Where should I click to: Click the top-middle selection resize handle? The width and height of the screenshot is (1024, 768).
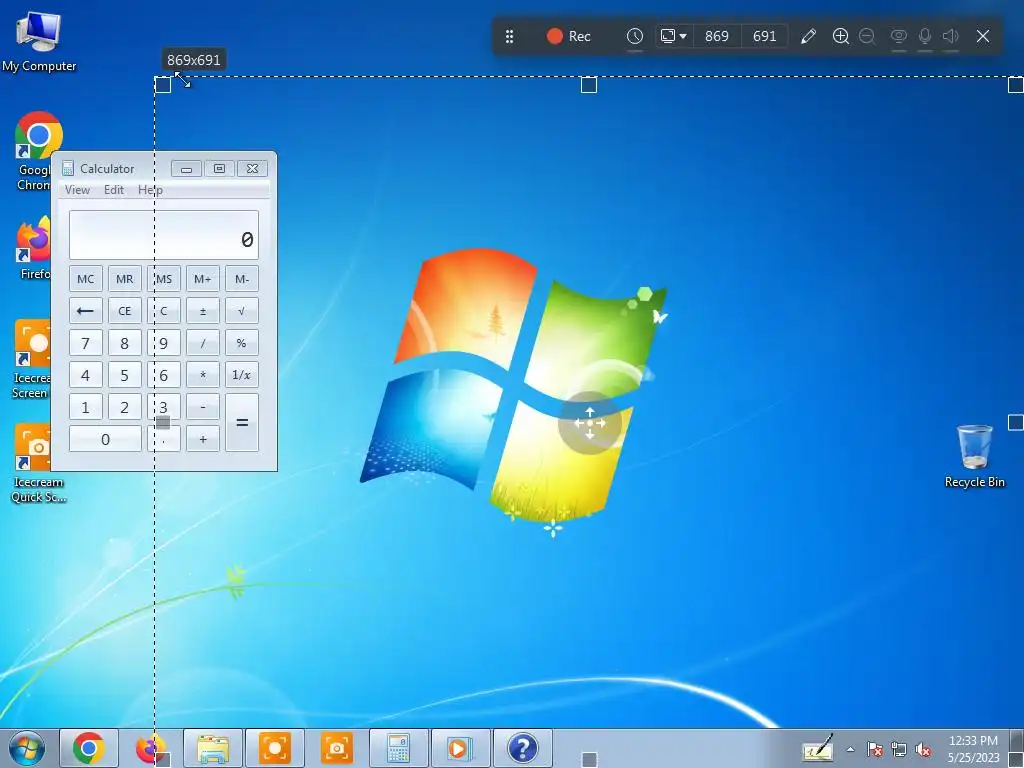[588, 85]
